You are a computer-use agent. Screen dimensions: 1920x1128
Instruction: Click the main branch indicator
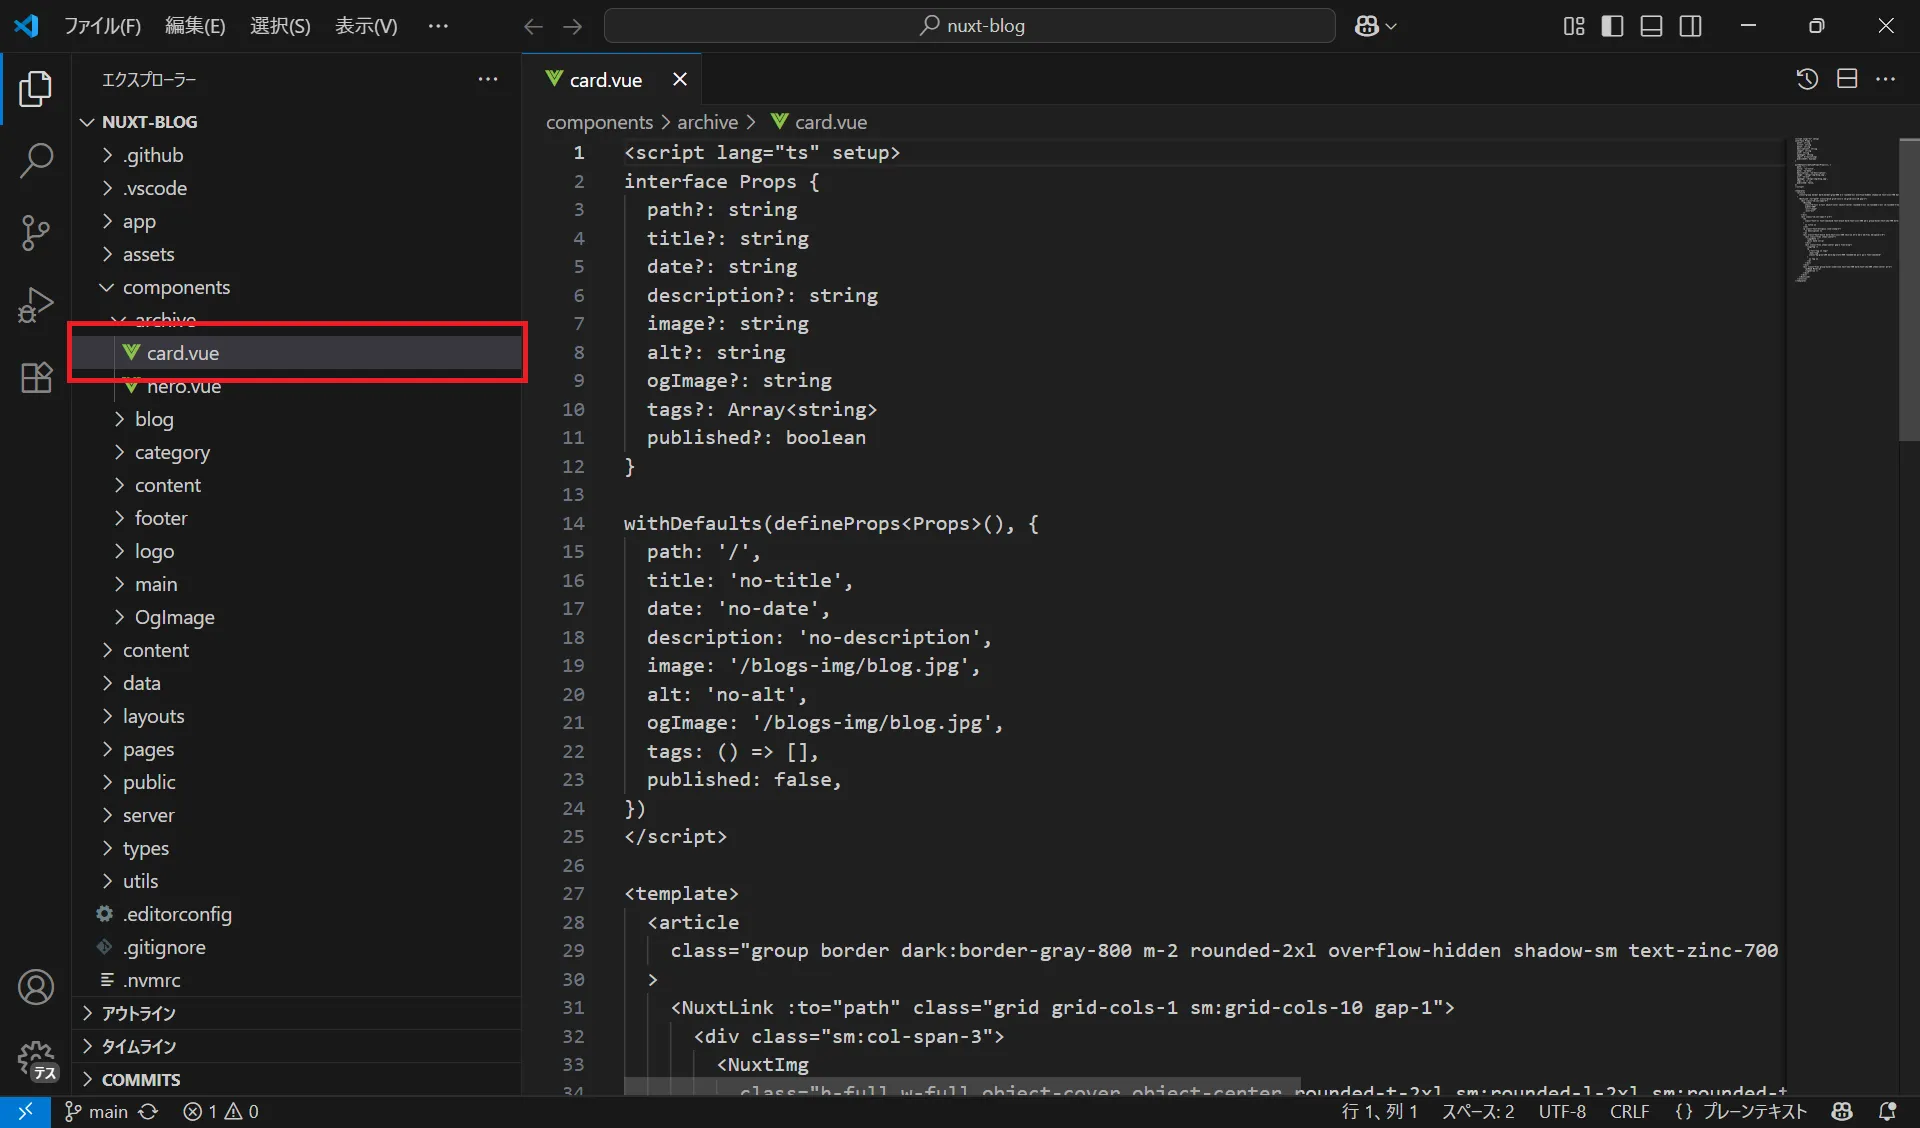click(97, 1111)
